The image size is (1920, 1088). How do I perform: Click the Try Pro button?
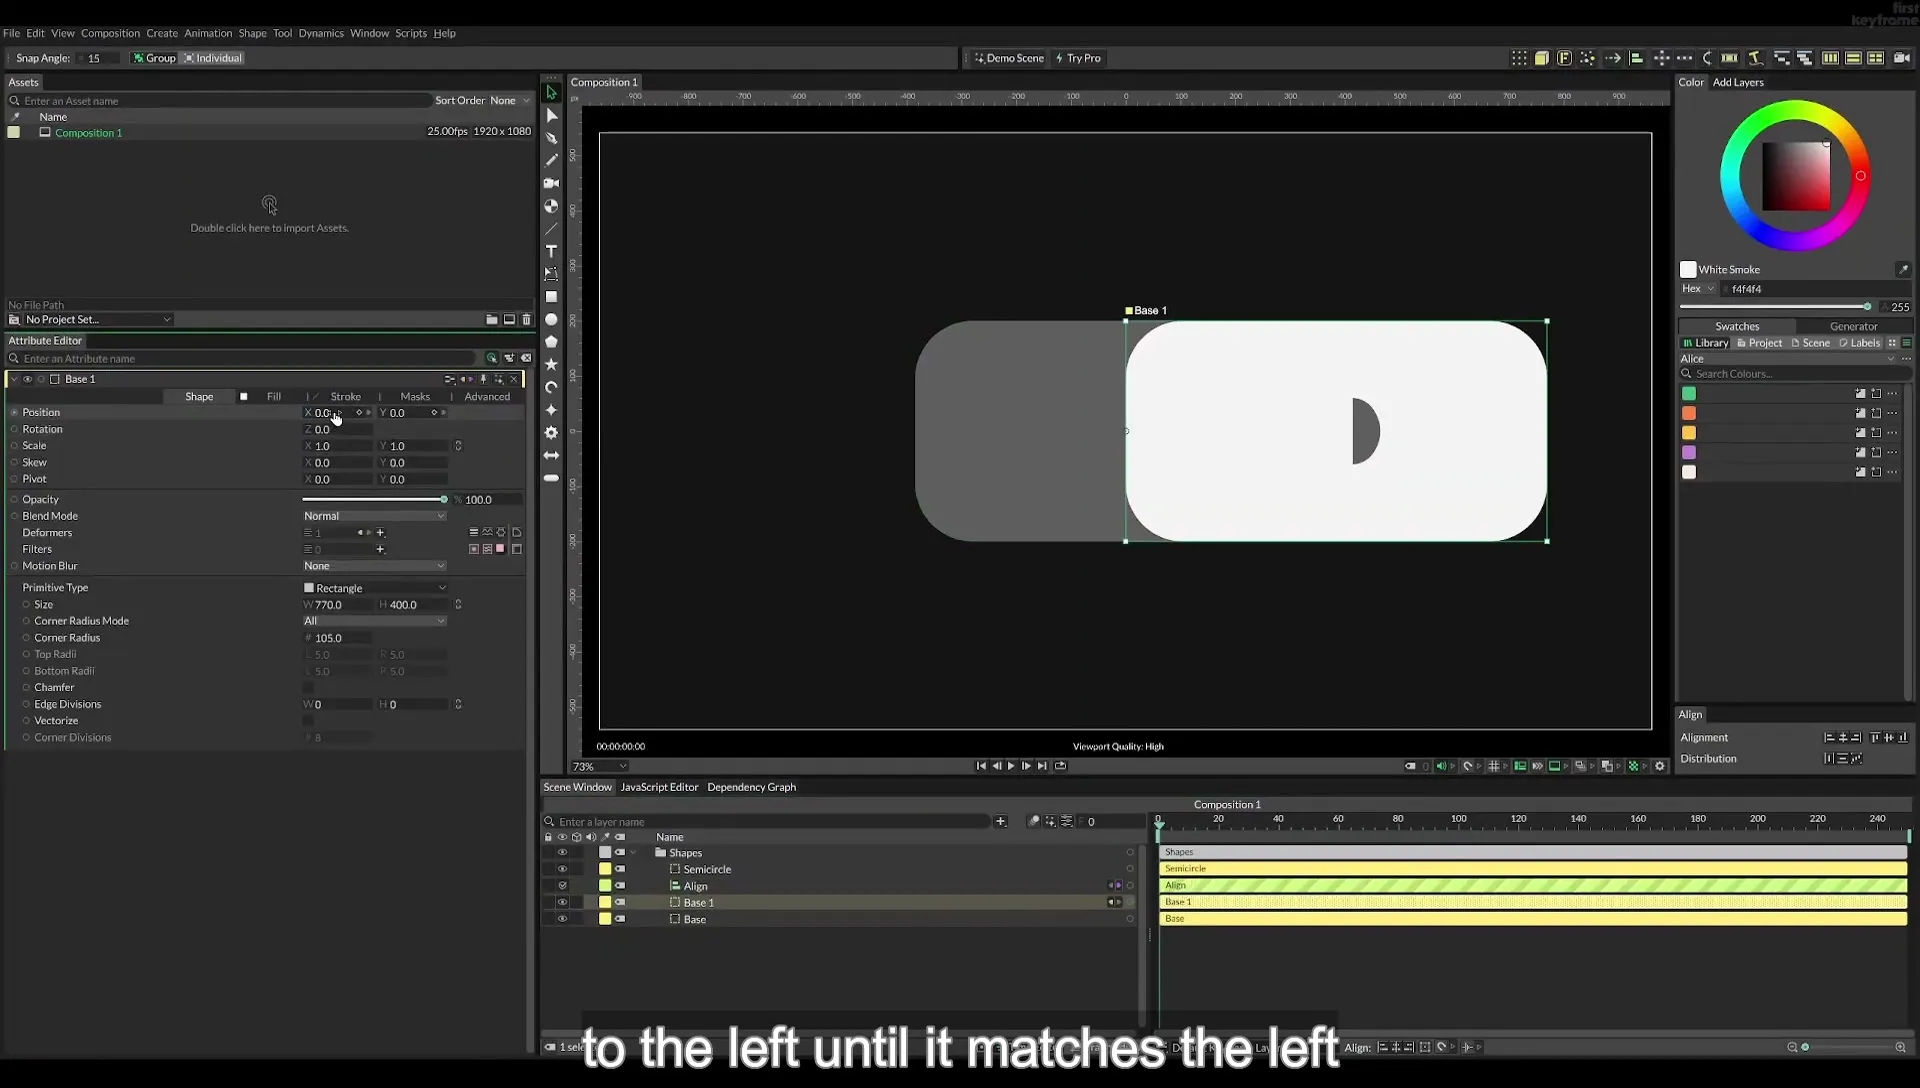(1078, 58)
